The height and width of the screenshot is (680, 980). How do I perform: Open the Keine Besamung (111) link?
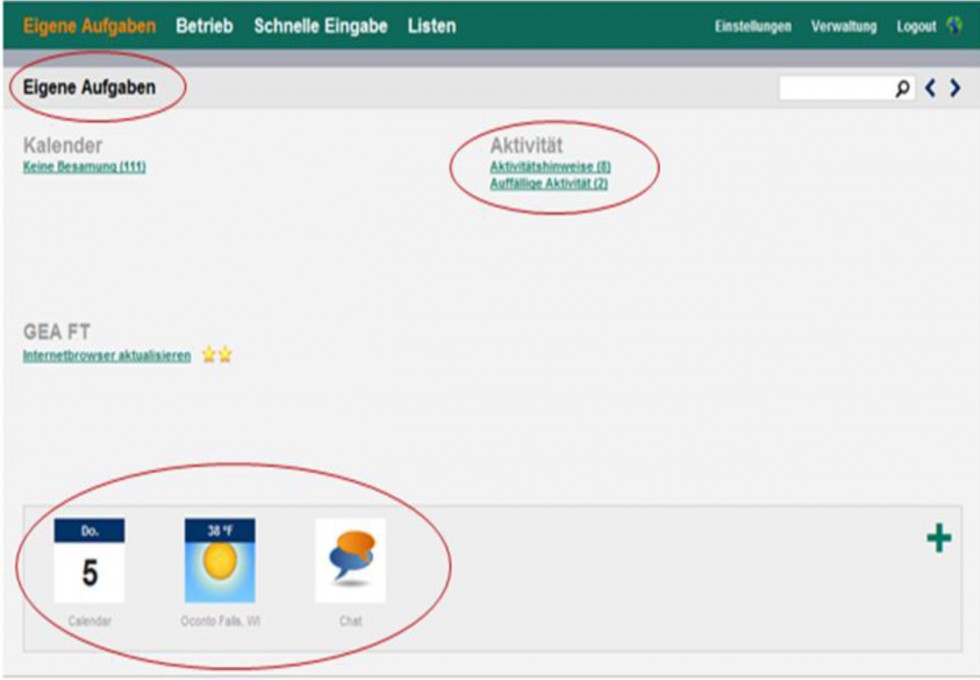tap(84, 167)
